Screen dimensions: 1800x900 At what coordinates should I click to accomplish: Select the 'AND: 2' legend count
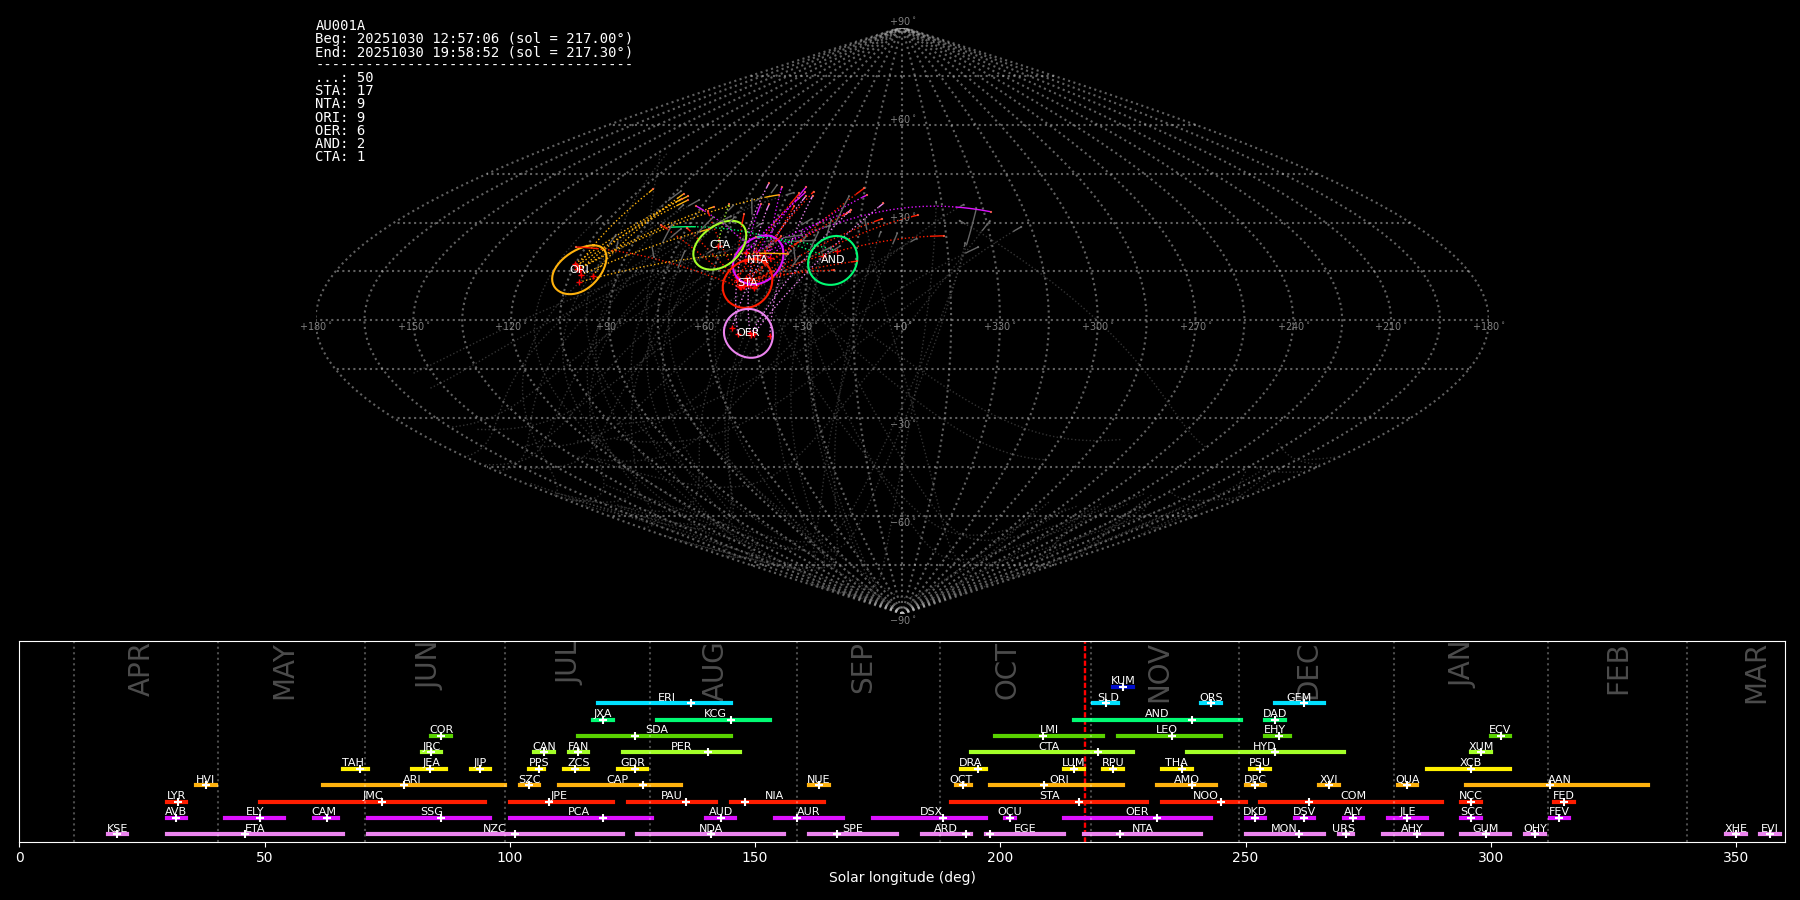coord(340,144)
